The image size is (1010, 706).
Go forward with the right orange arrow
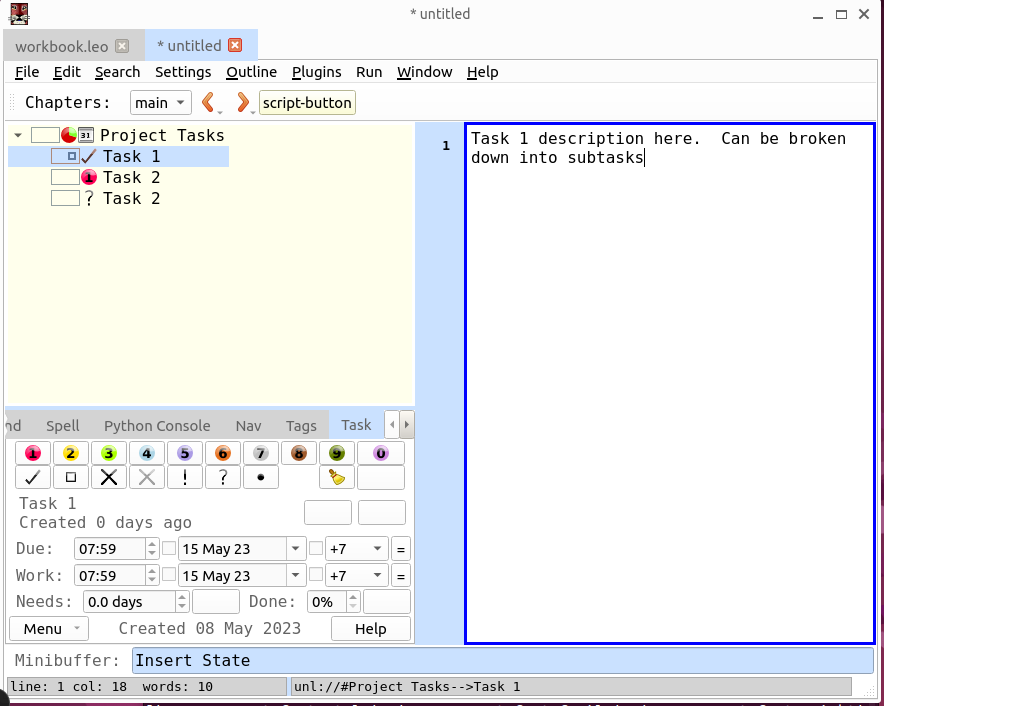pyautogui.click(x=242, y=102)
